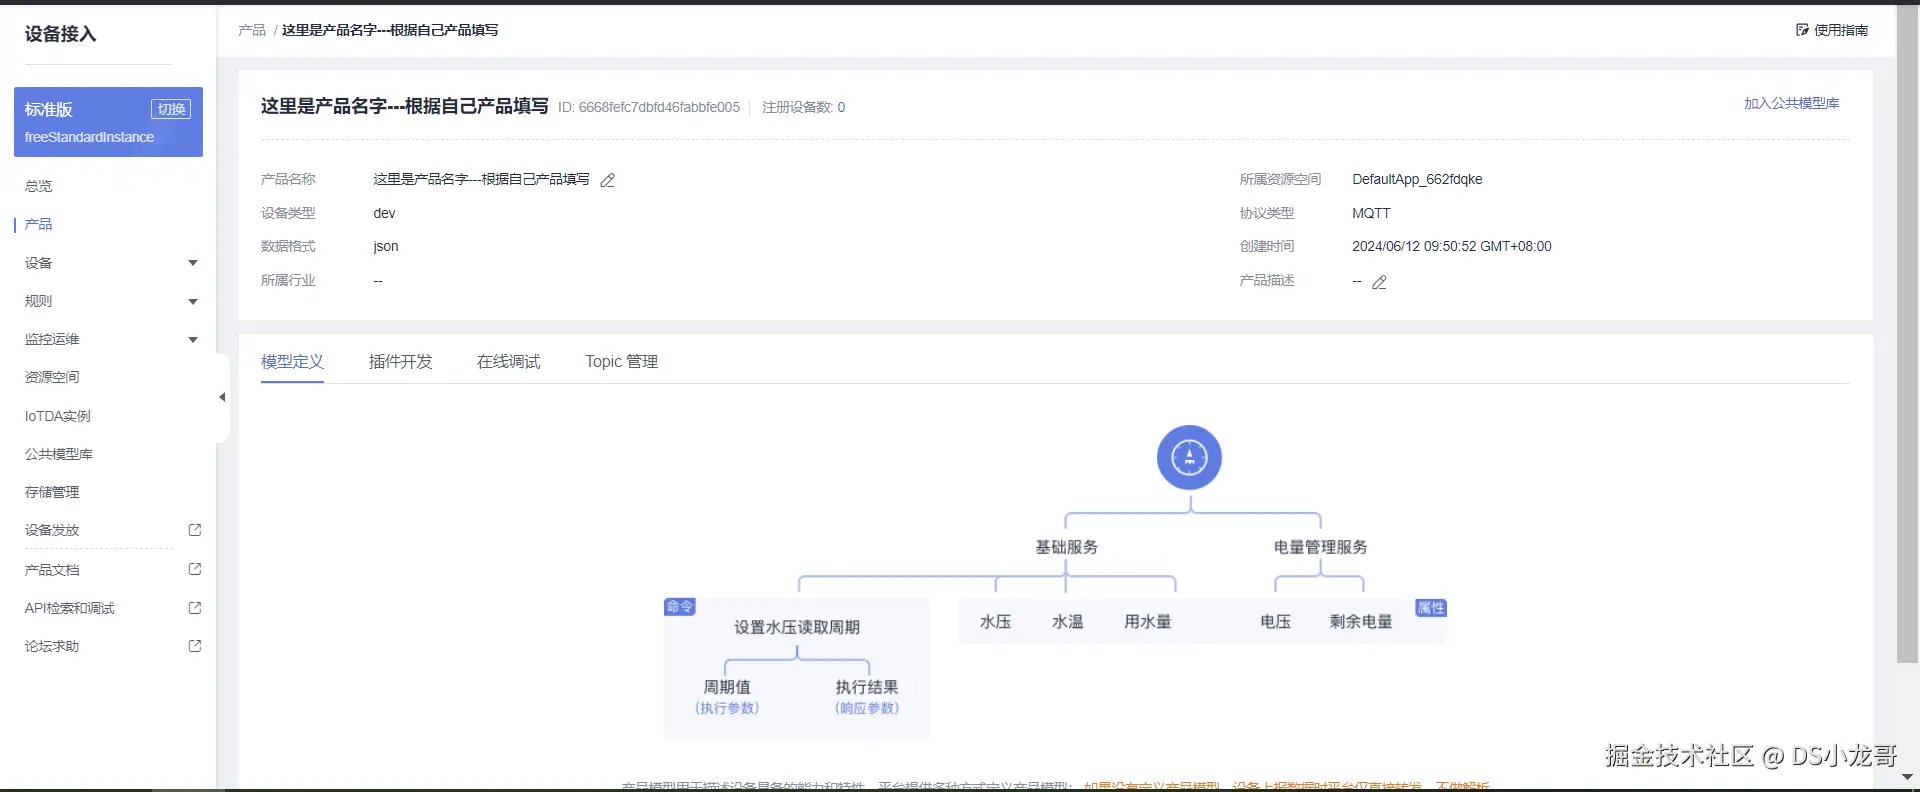This screenshot has height=792, width=1920.
Task: Expand the 规则 sidebar menu
Action: [x=193, y=301]
